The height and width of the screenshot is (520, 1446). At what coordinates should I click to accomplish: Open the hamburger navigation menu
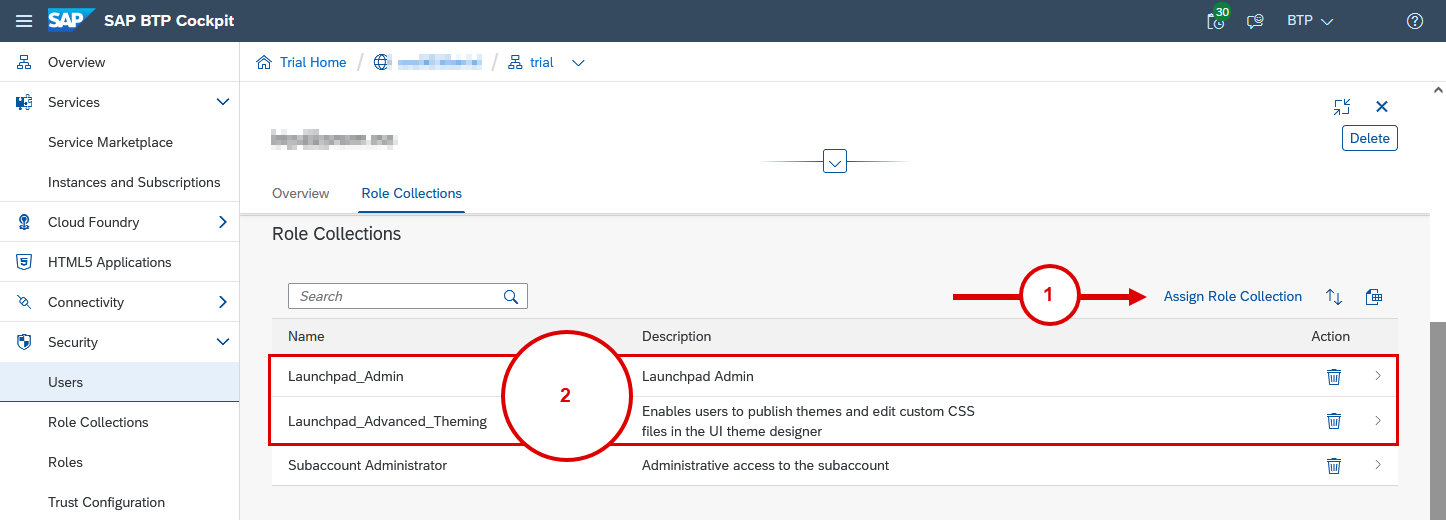[x=24, y=21]
